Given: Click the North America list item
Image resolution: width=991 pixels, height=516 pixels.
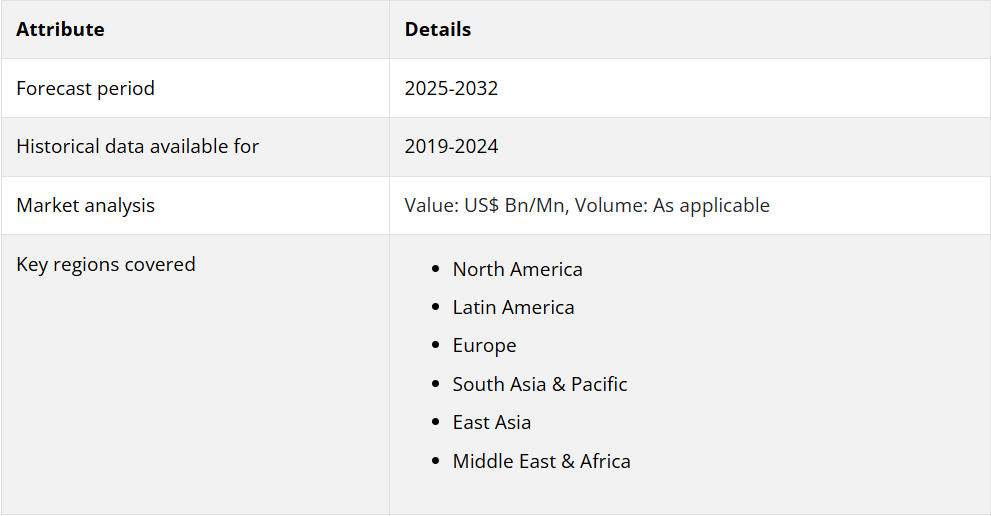Looking at the screenshot, I should coord(517,270).
